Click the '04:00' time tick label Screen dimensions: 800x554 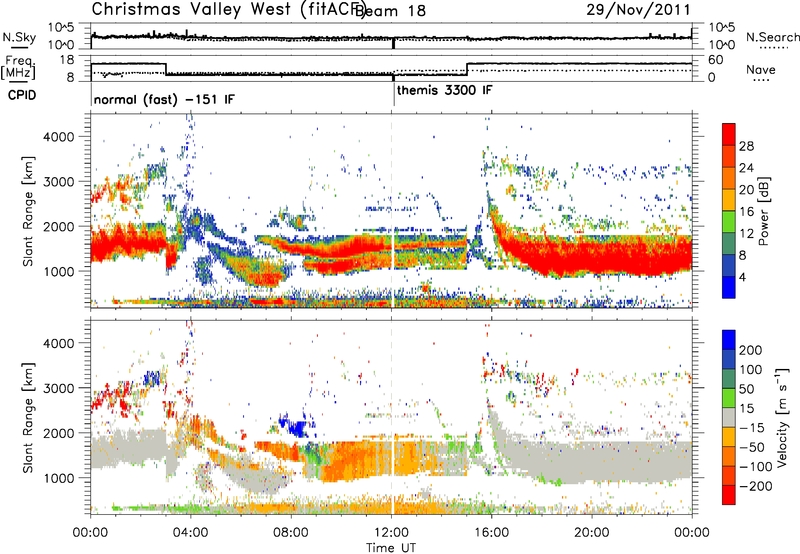pyautogui.click(x=190, y=533)
